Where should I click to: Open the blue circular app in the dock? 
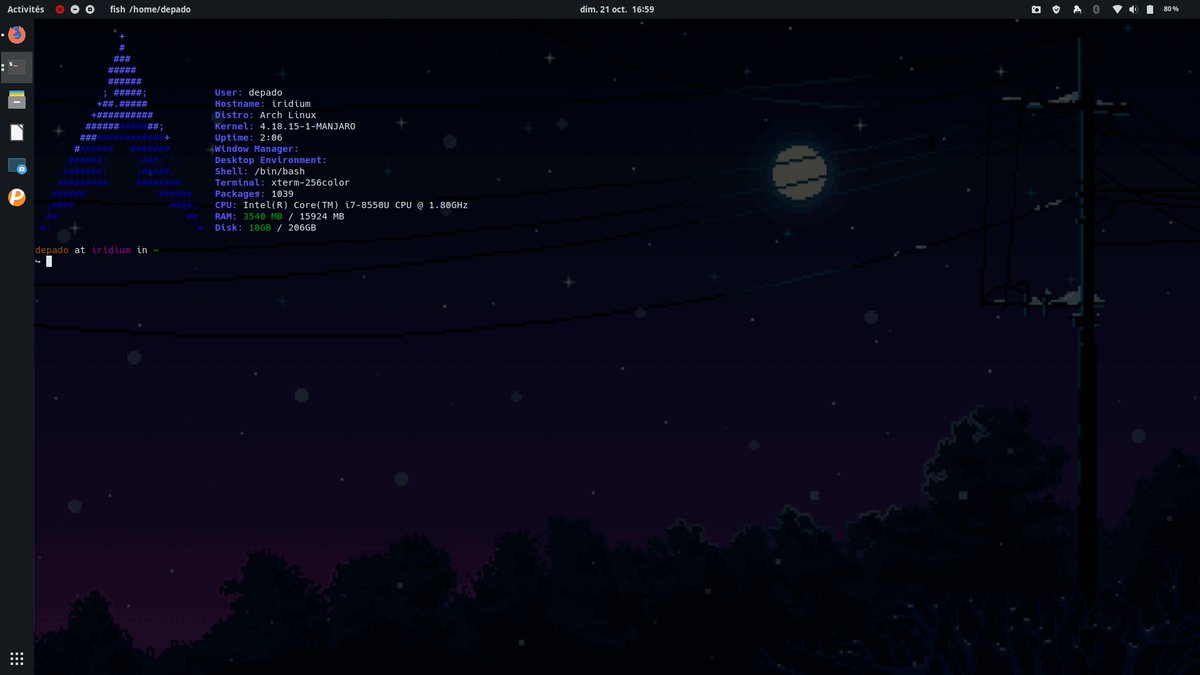[x=16, y=164]
